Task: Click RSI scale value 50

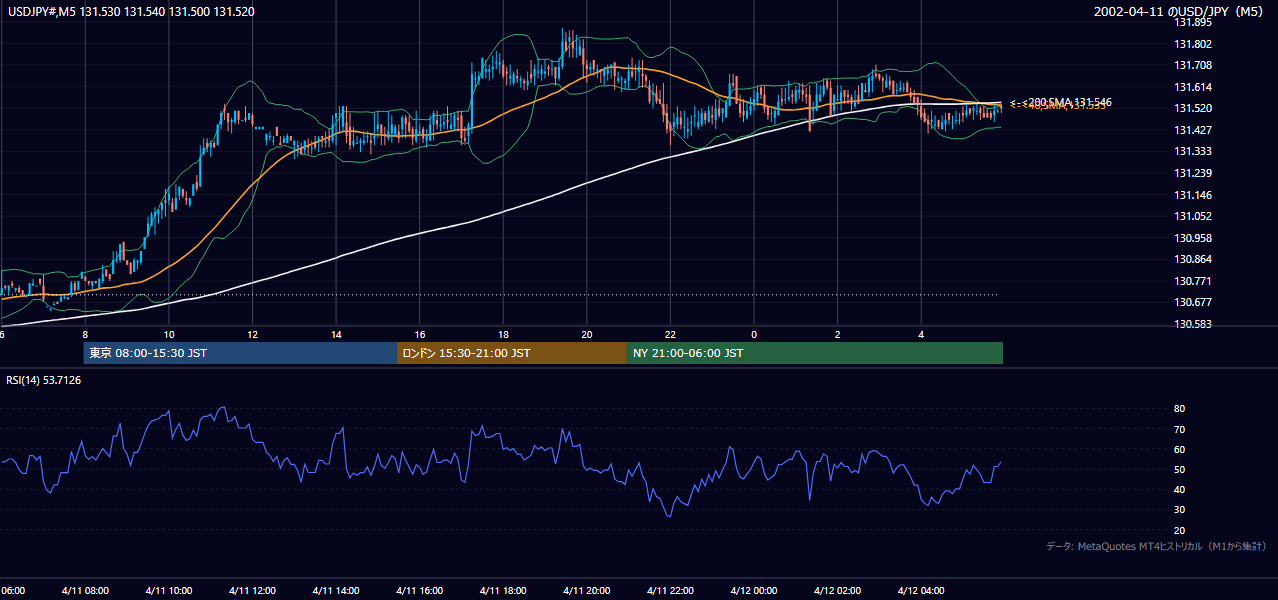Action: pos(1179,469)
